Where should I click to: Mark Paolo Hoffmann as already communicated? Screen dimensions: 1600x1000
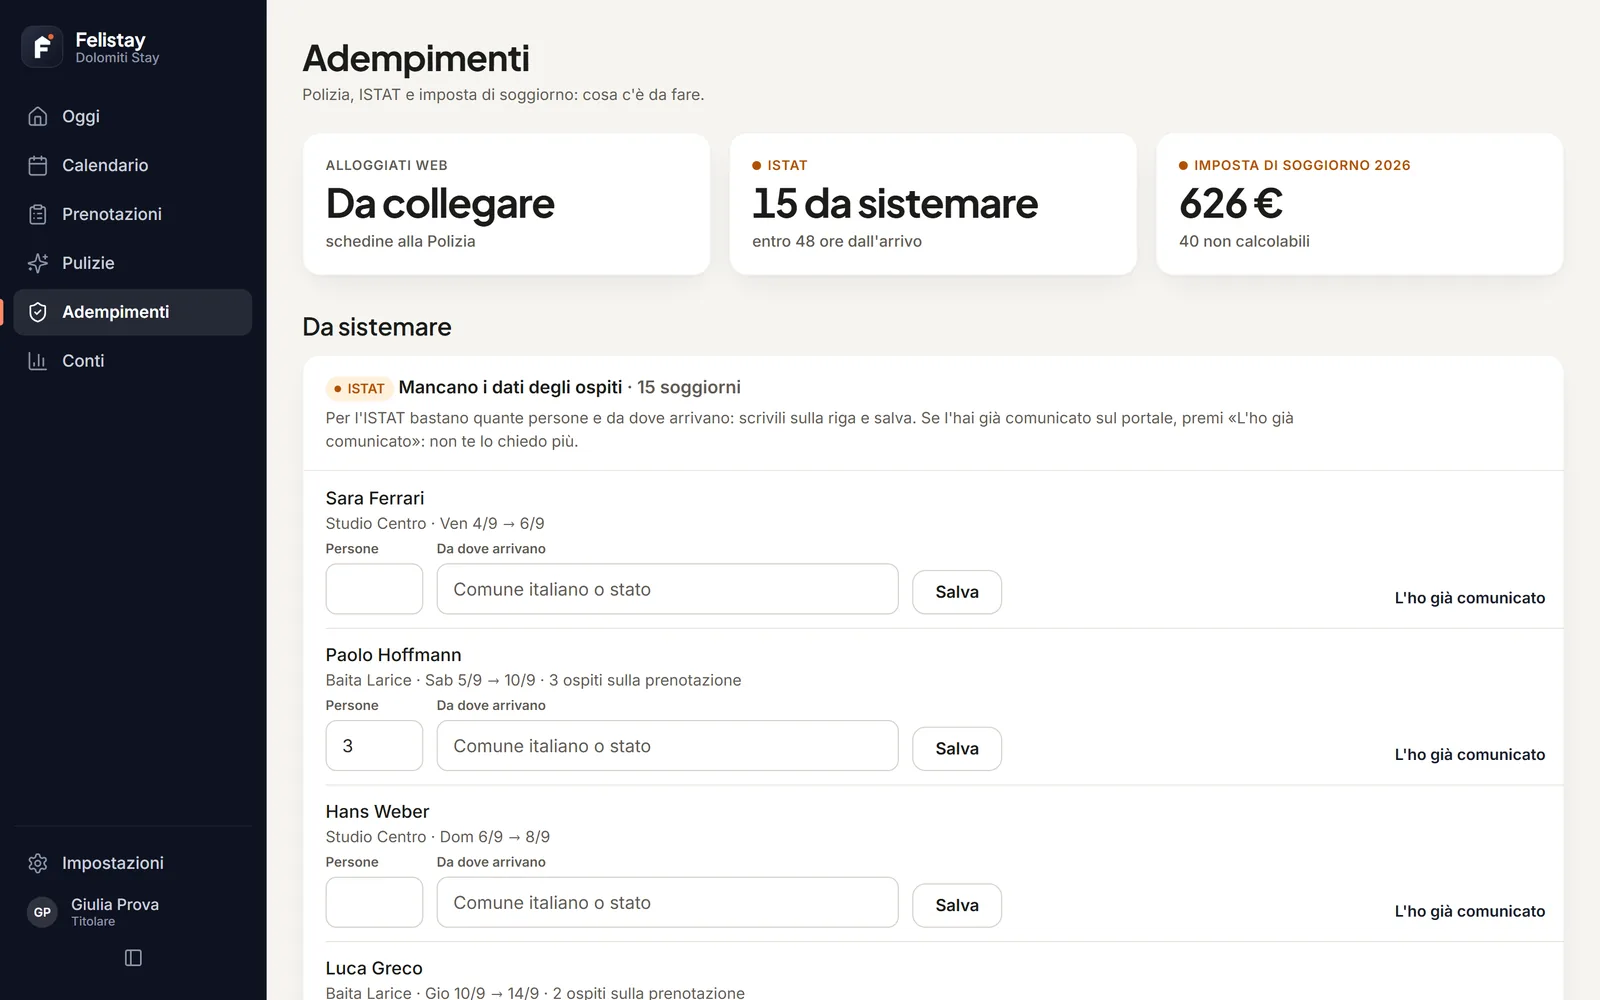[1470, 755]
